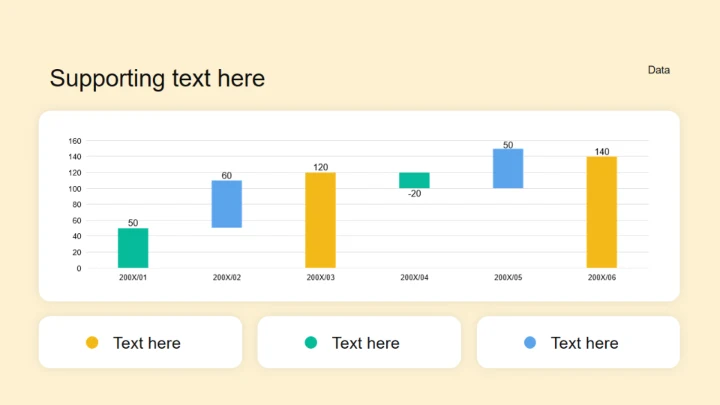Click the 200X/06 axis label

[602, 277]
